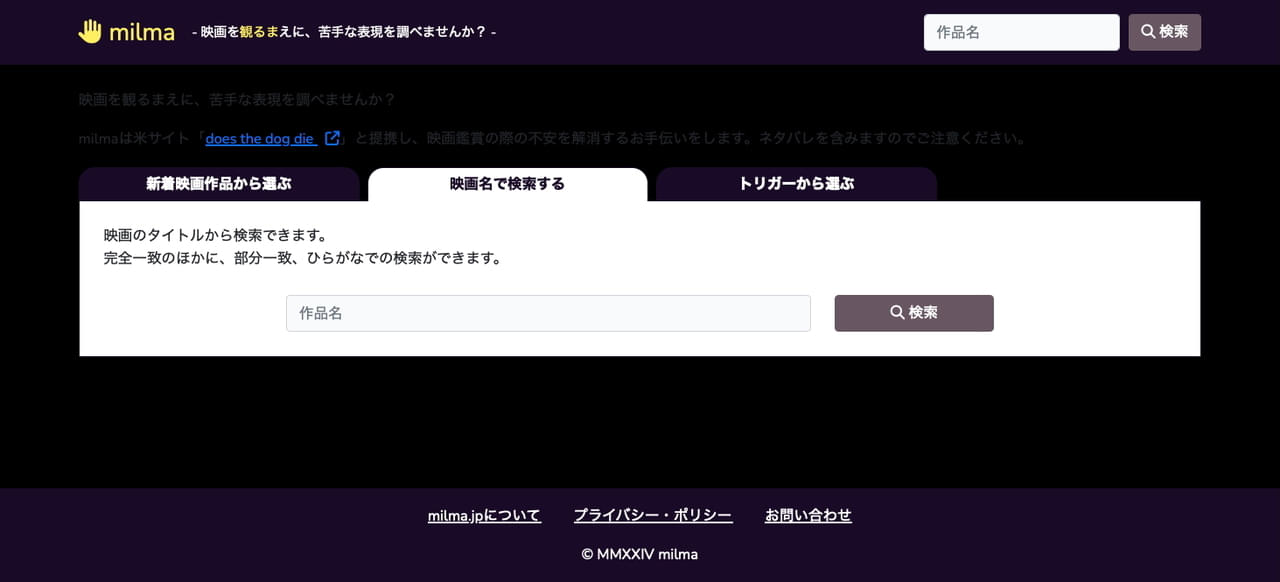This screenshot has width=1280, height=582.
Task: Click the 作品名 input in the search panel
Action: click(548, 312)
